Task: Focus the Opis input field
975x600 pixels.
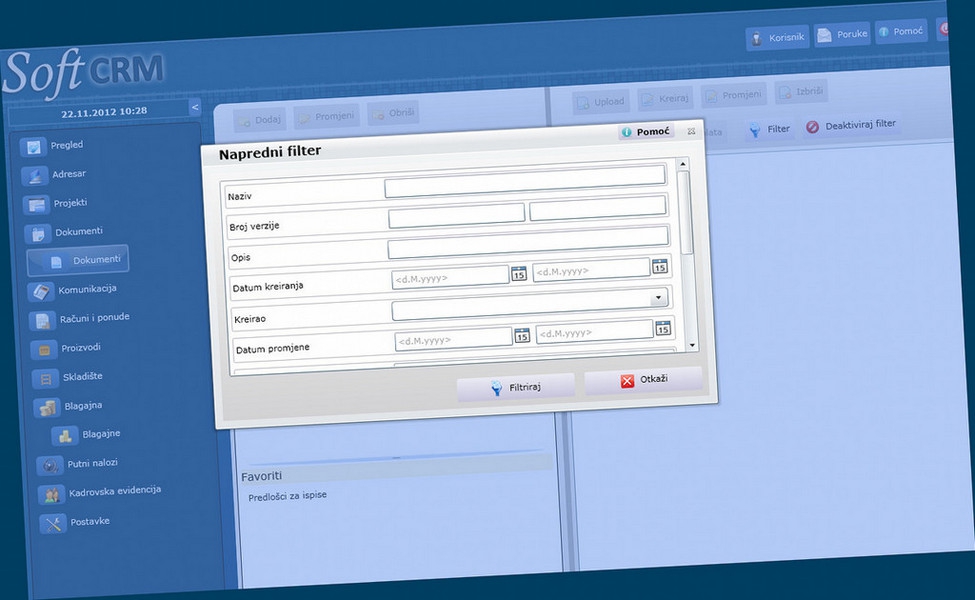Action: (527, 238)
